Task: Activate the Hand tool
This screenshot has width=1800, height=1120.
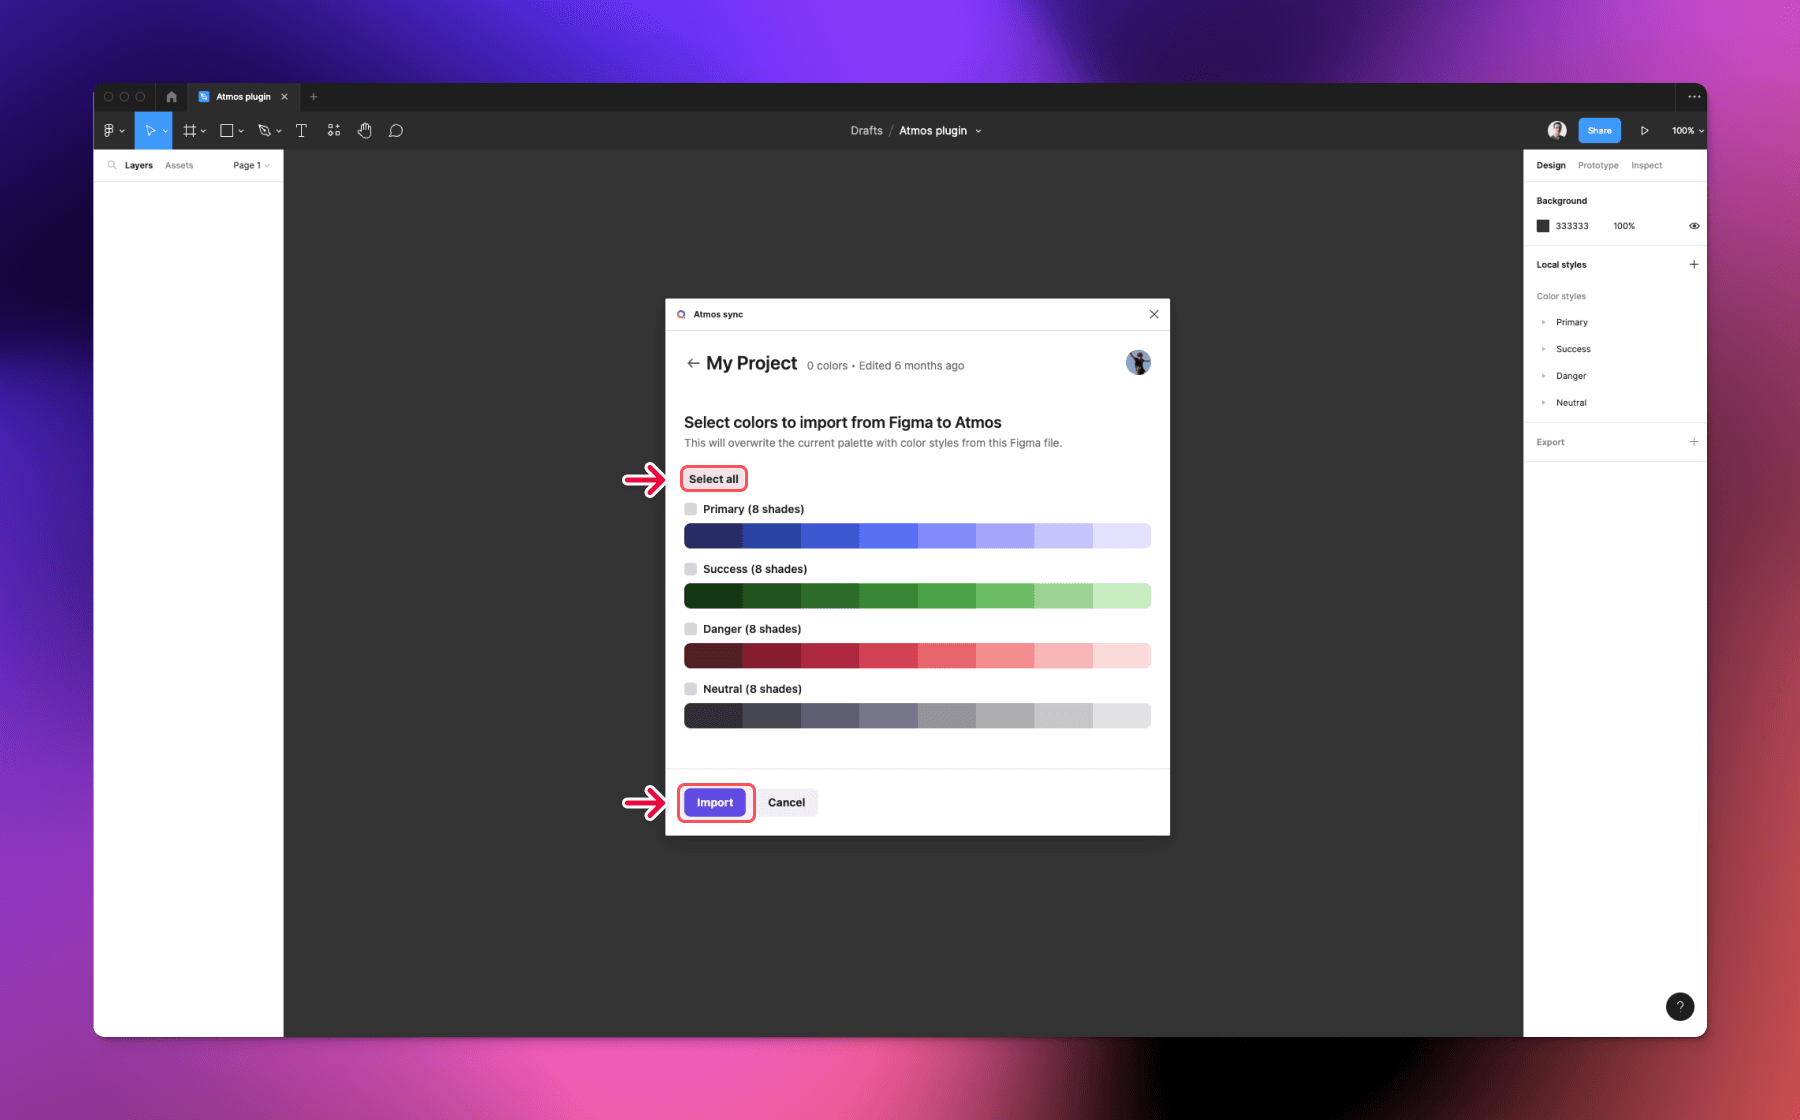Action: pyautogui.click(x=365, y=130)
